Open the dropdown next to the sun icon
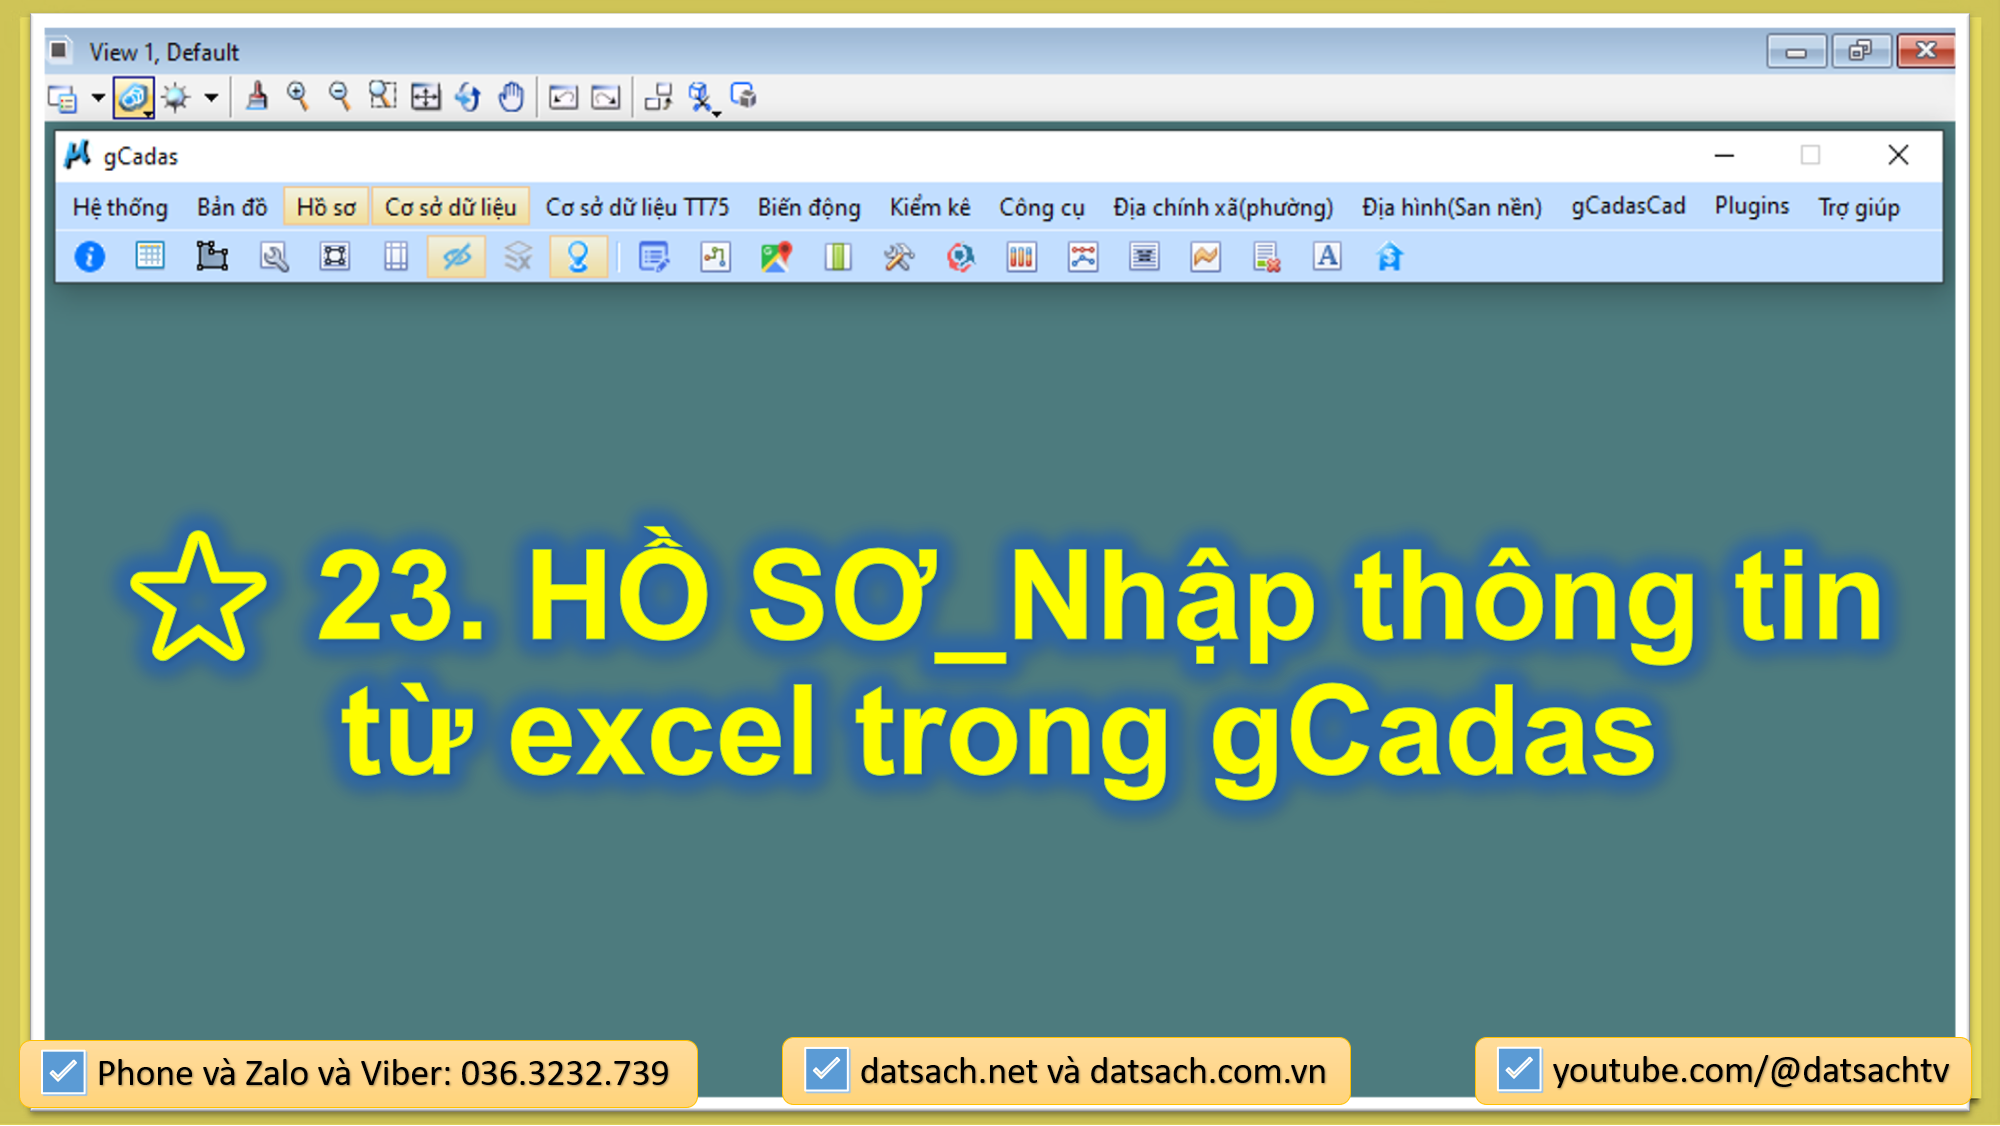Screen dimensions: 2000x1126 210,97
